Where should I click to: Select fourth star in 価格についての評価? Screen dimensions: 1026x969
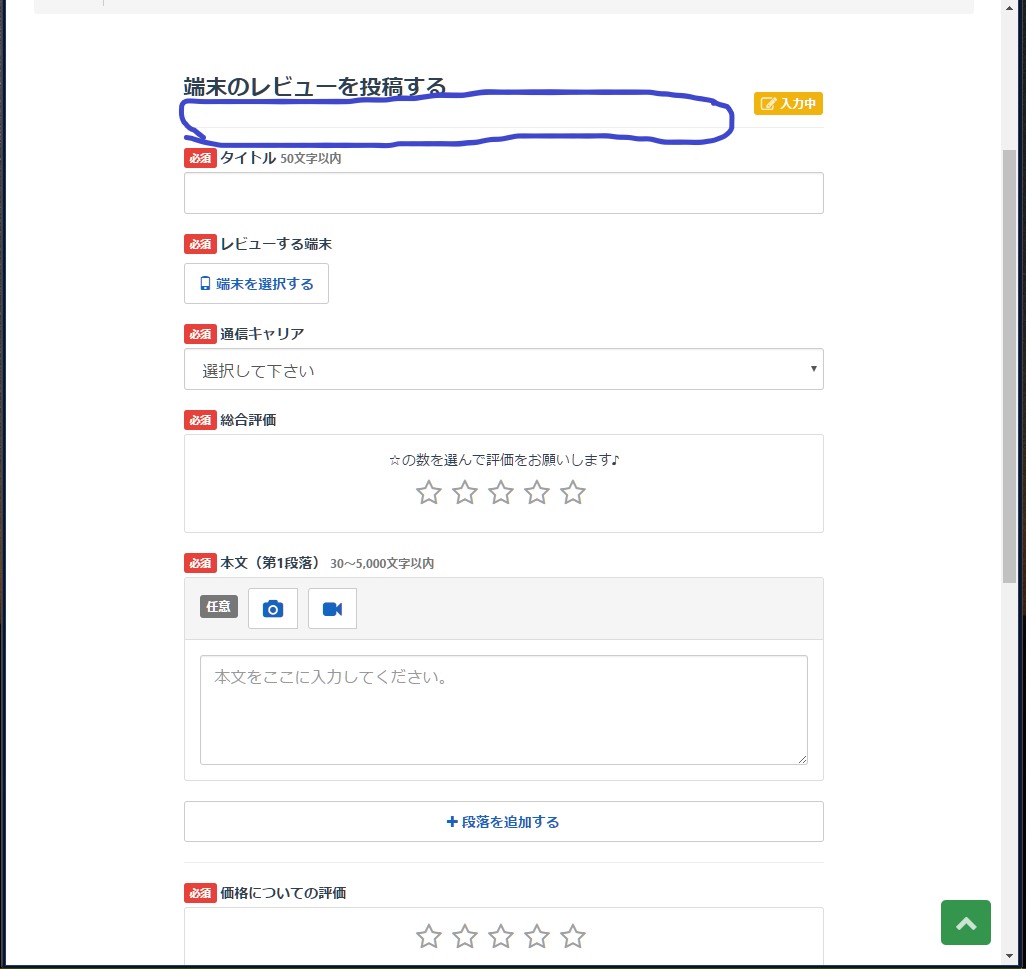pyautogui.click(x=537, y=937)
